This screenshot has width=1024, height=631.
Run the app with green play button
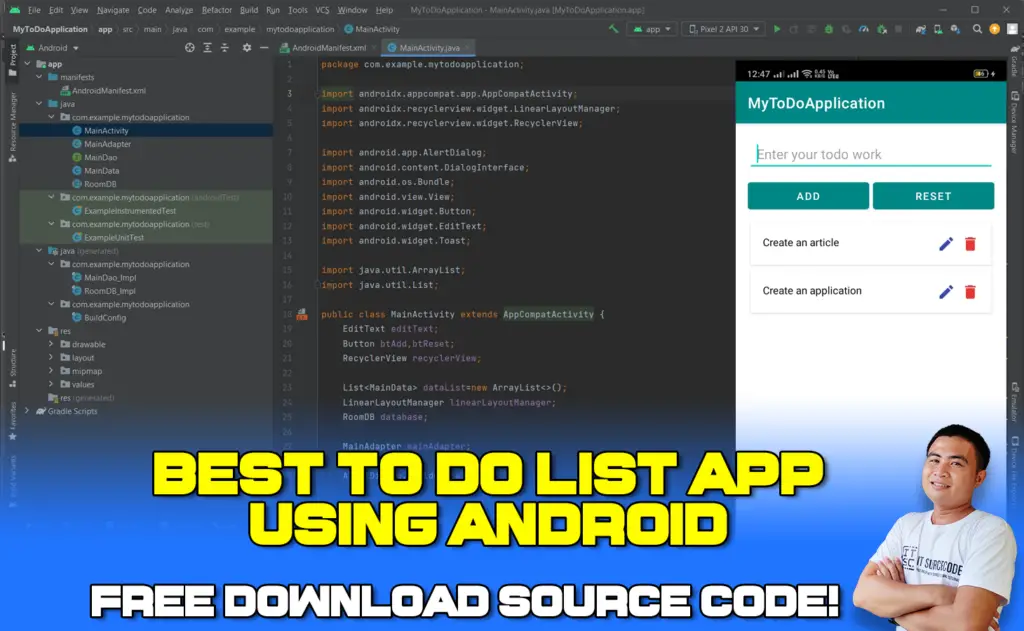pos(777,29)
